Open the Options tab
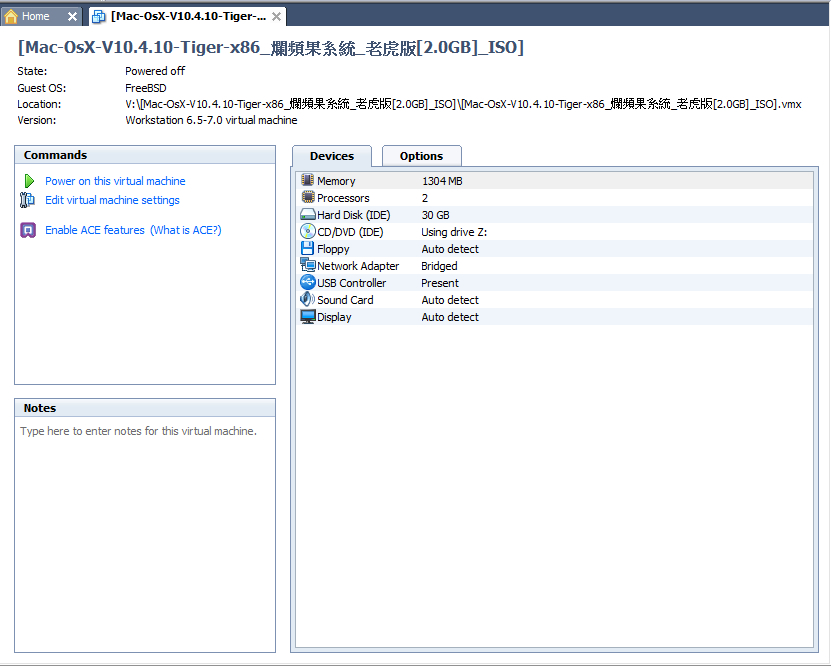831x666 pixels. (x=421, y=156)
